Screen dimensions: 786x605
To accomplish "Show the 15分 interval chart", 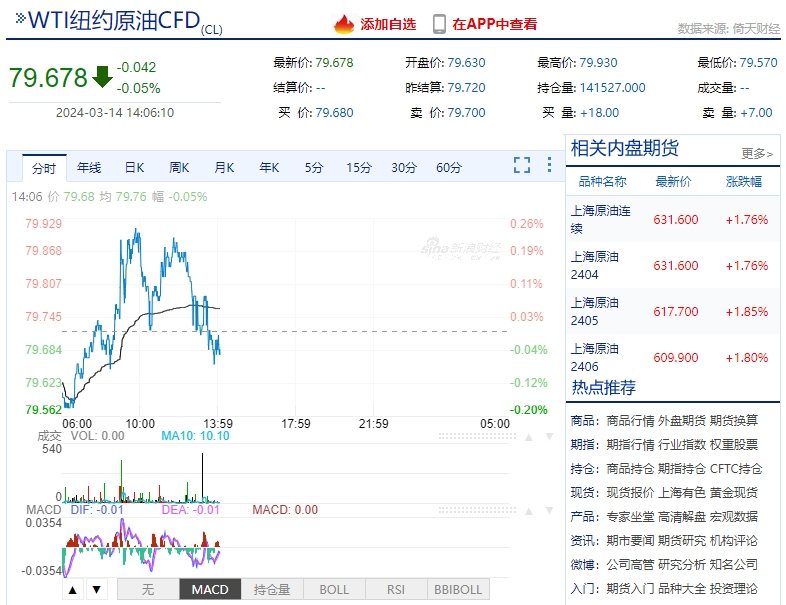I will (359, 167).
